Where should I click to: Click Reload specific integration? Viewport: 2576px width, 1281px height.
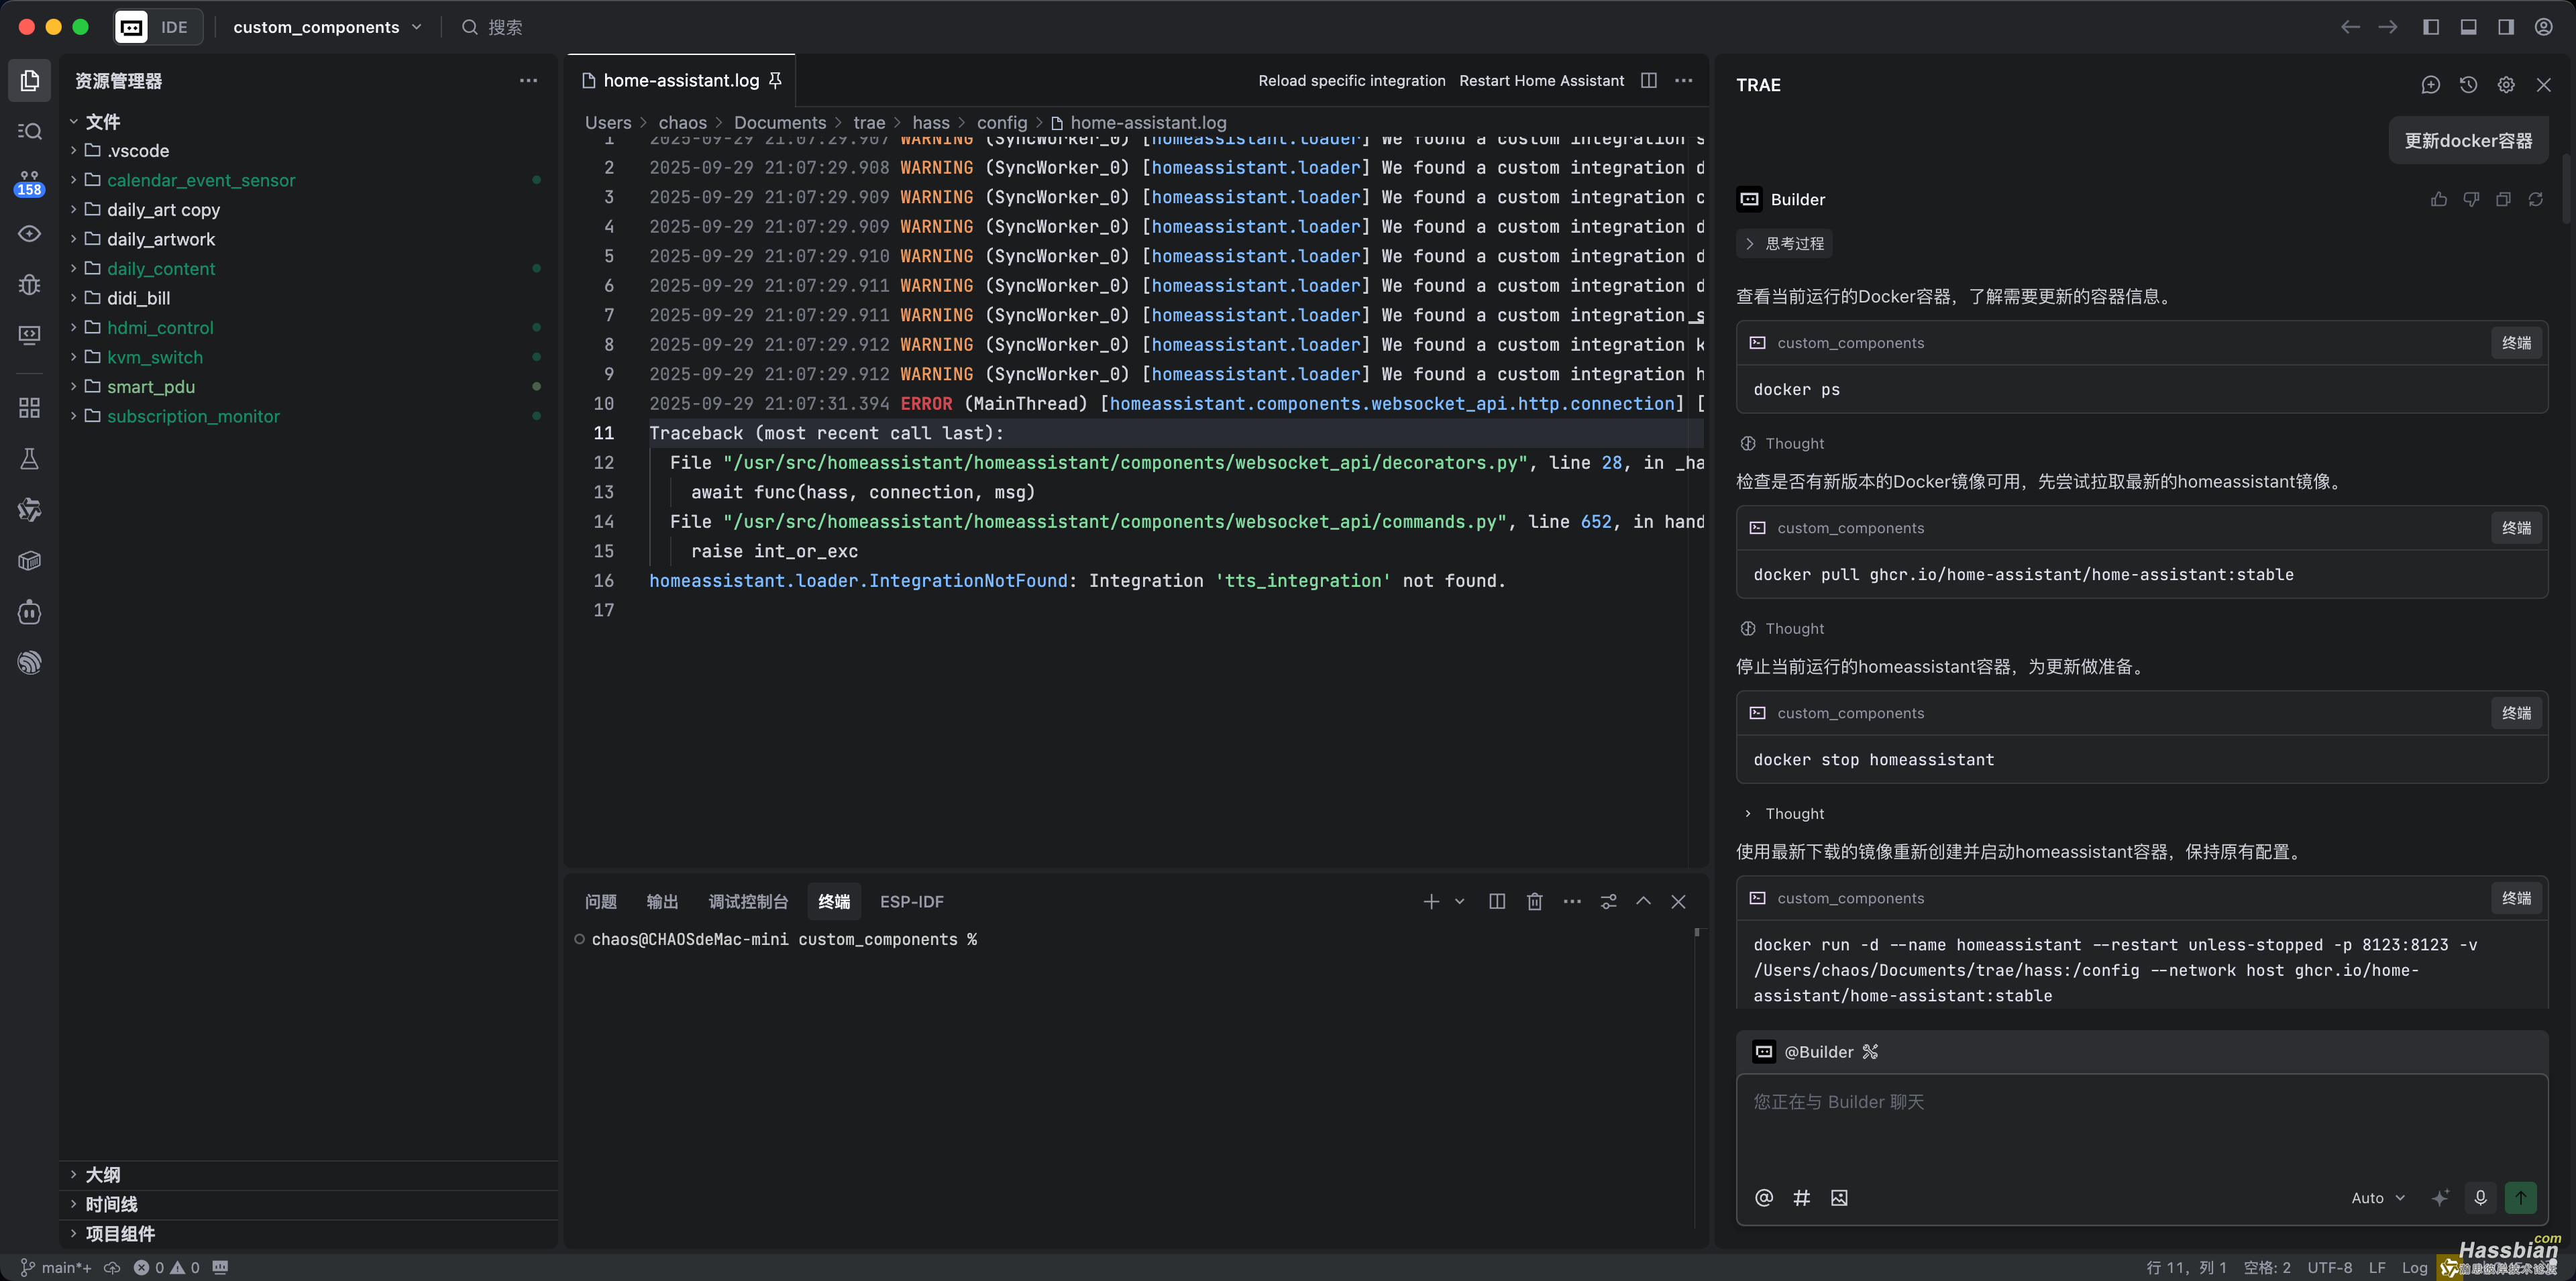tap(1351, 80)
